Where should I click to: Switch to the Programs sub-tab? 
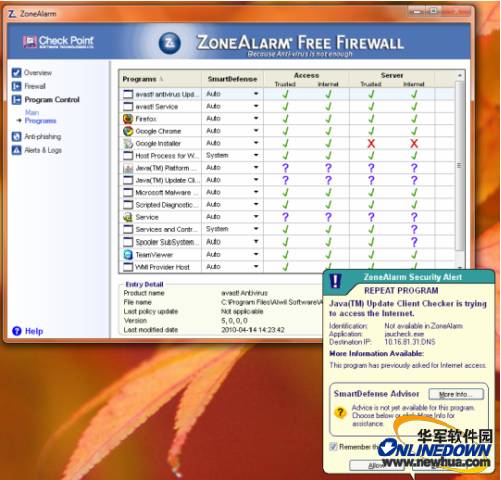click(x=40, y=121)
